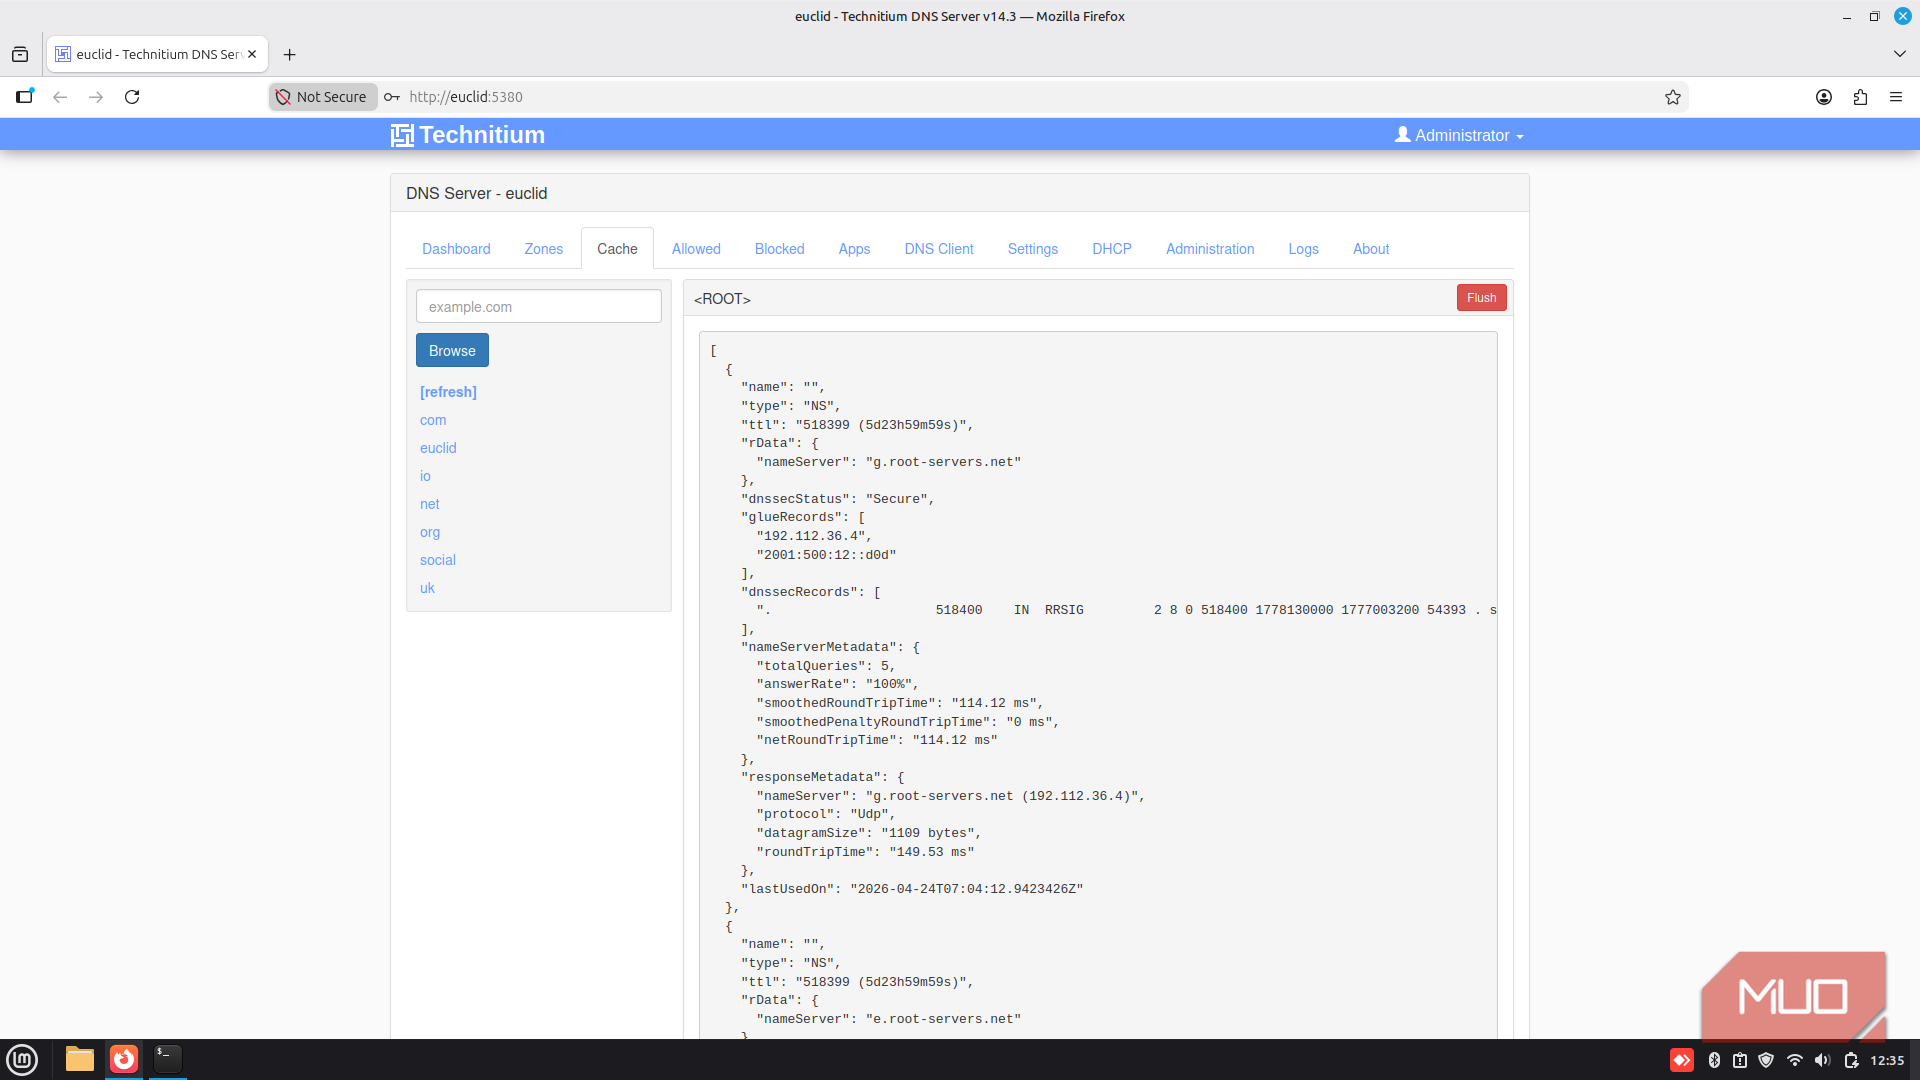This screenshot has width=1920, height=1080.
Task: Browse the uk cache zone
Action: pos(427,588)
